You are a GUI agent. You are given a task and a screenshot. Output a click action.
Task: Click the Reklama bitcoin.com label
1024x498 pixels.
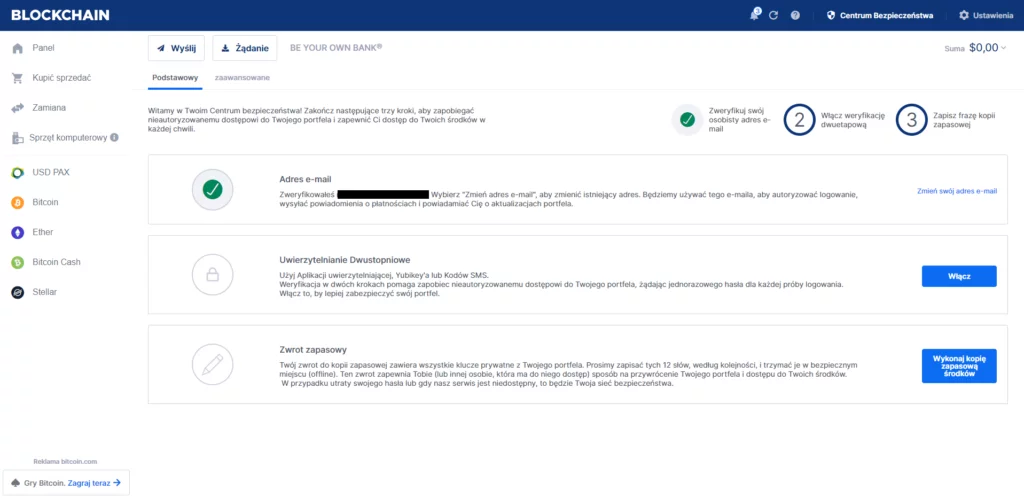(65, 461)
